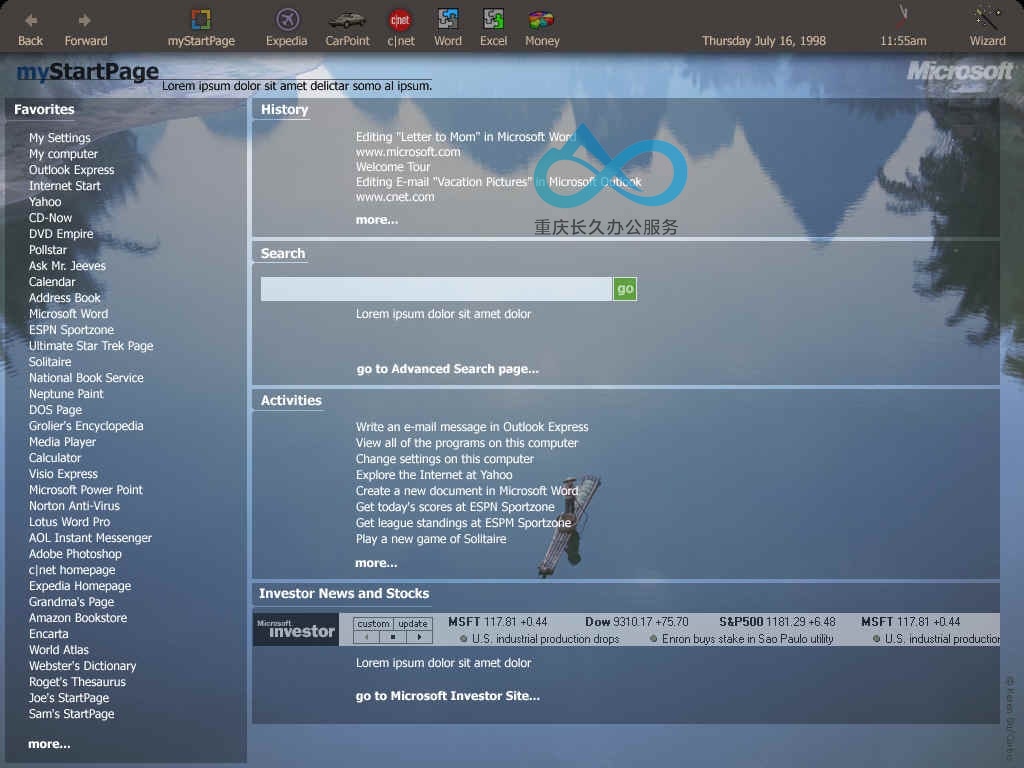Open www.cnet.com history entry
Viewport: 1024px width, 768px height.
395,197
